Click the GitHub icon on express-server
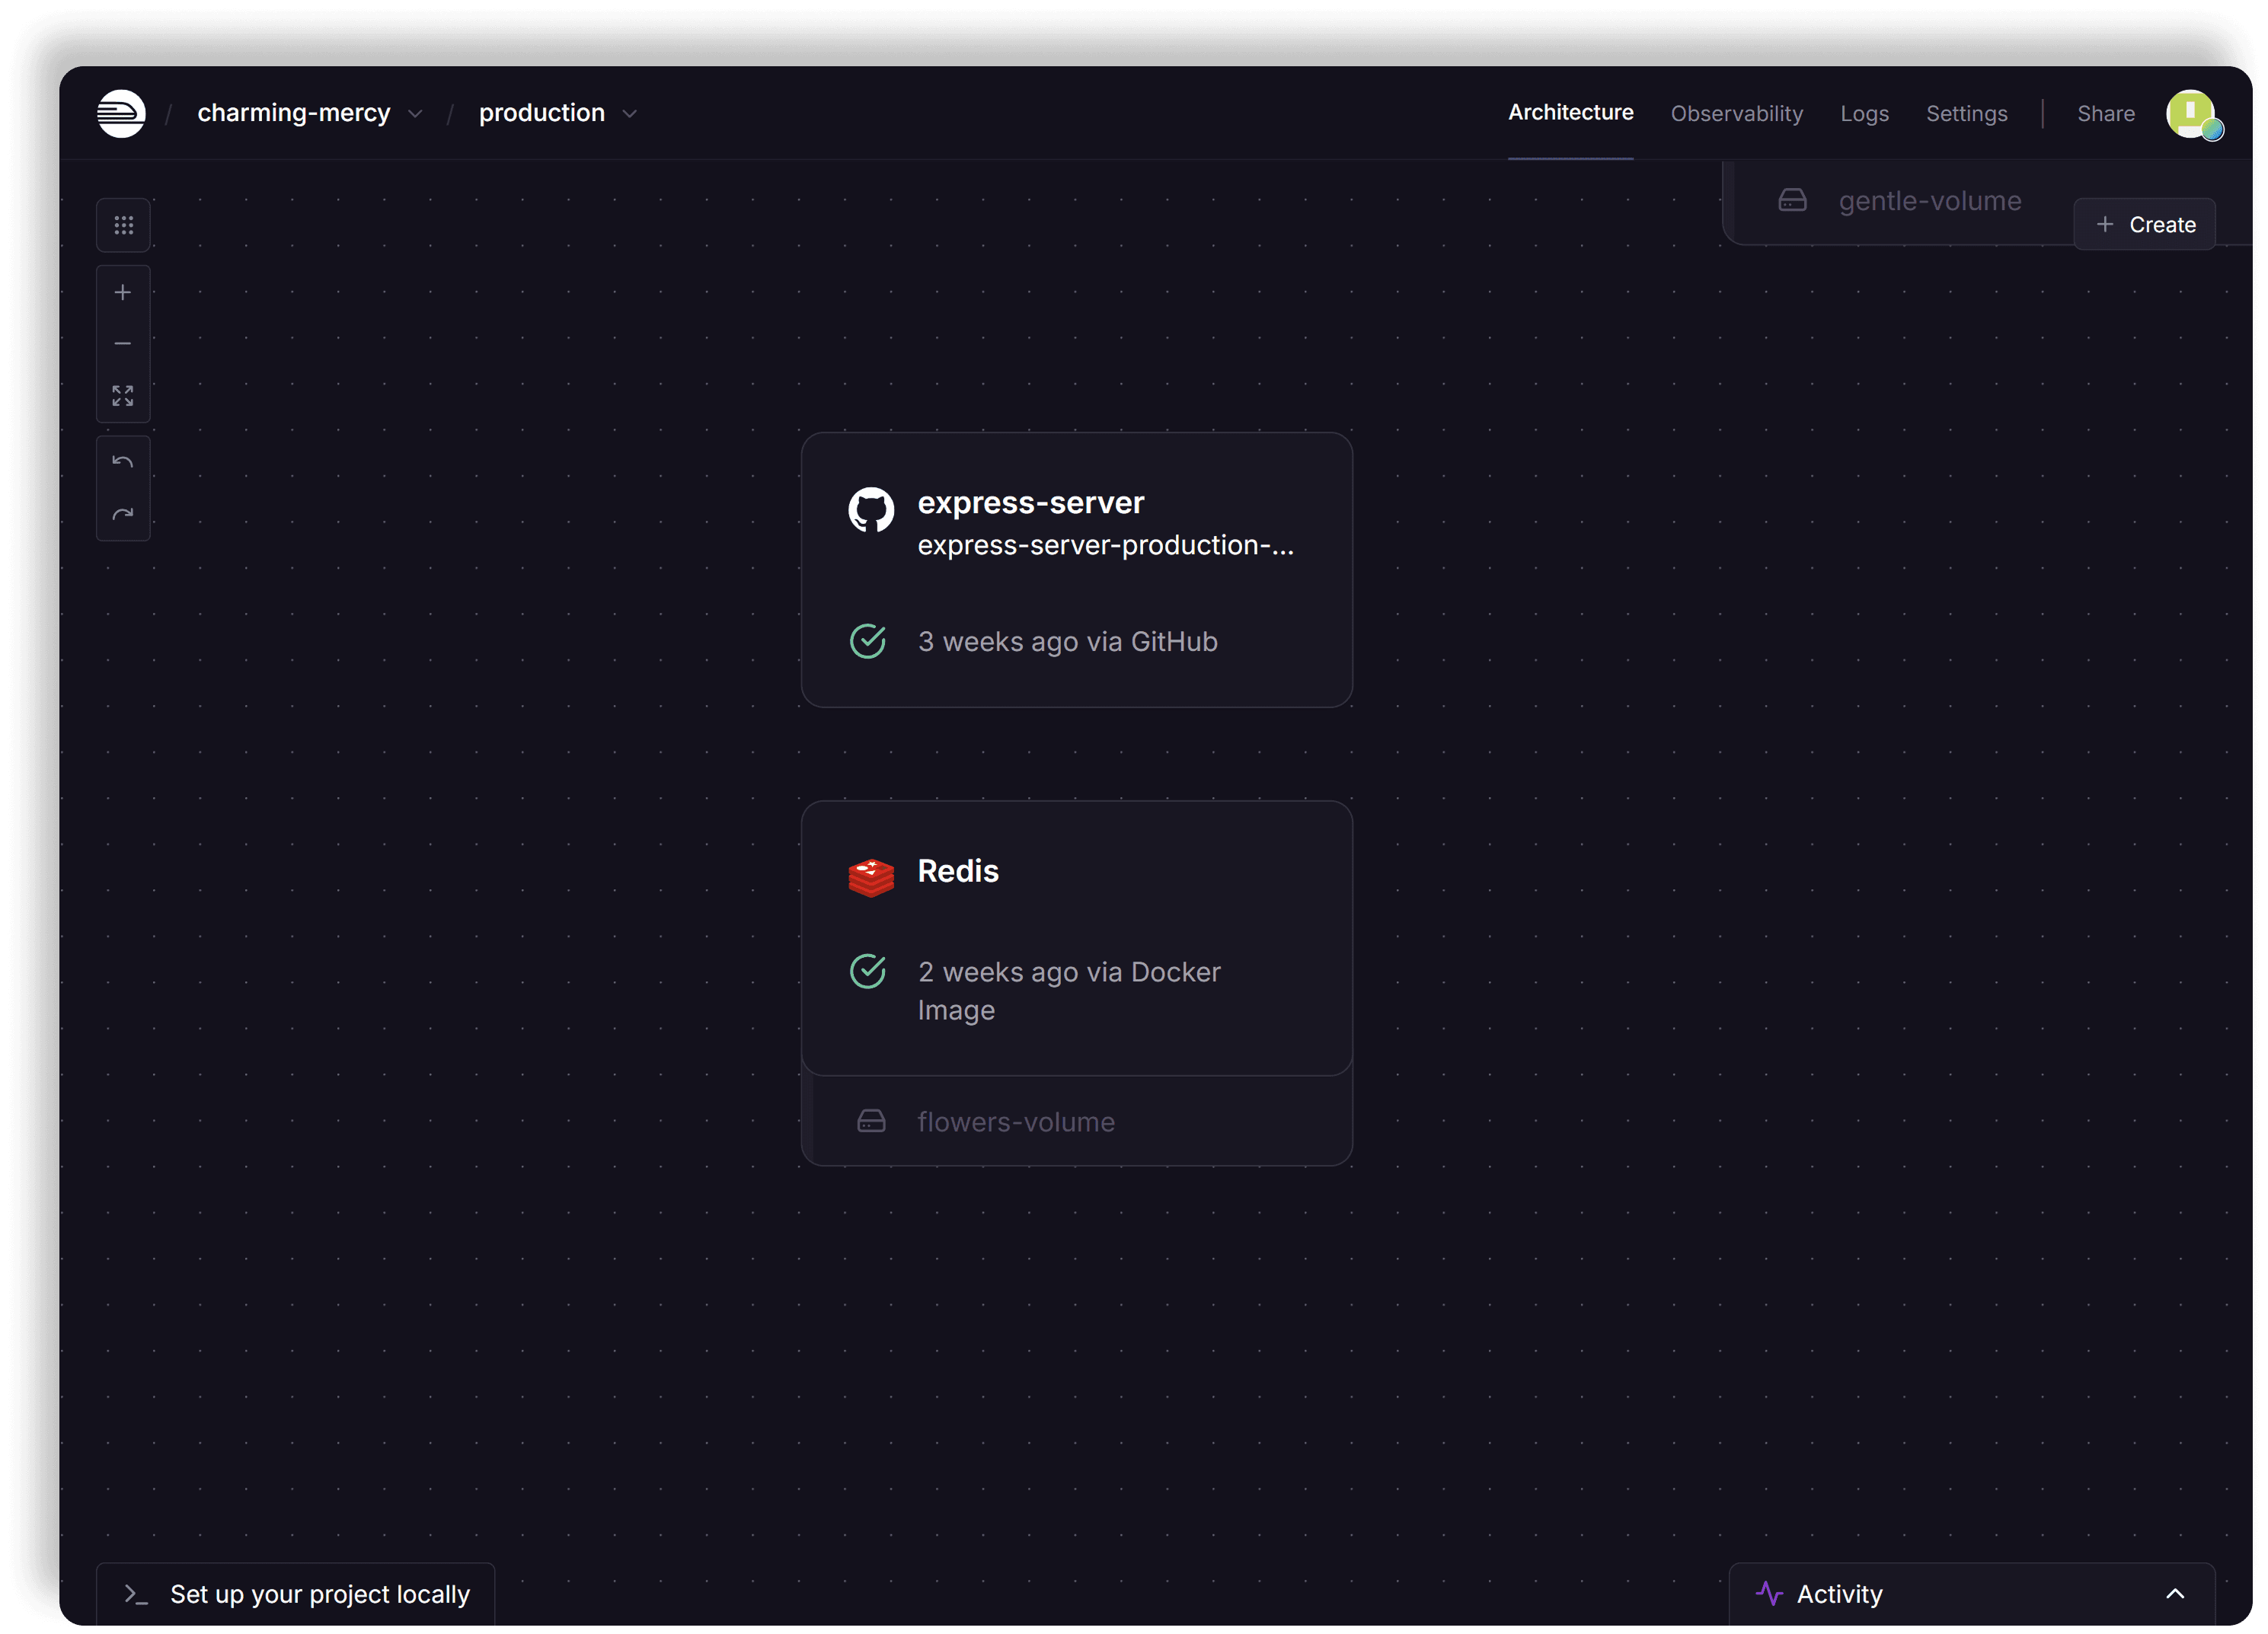Screen dimensions: 2268x1634 point(870,510)
